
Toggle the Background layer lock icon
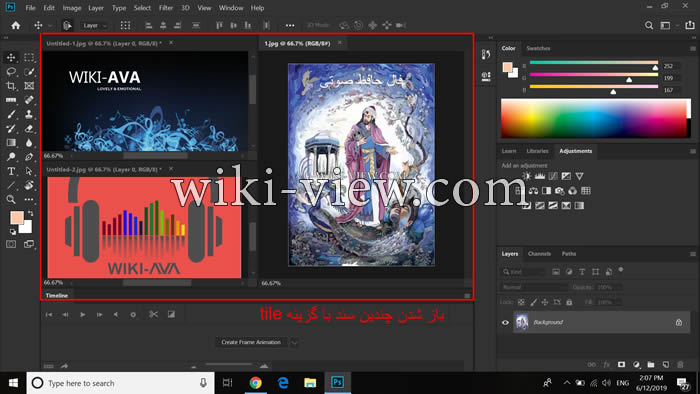click(679, 322)
